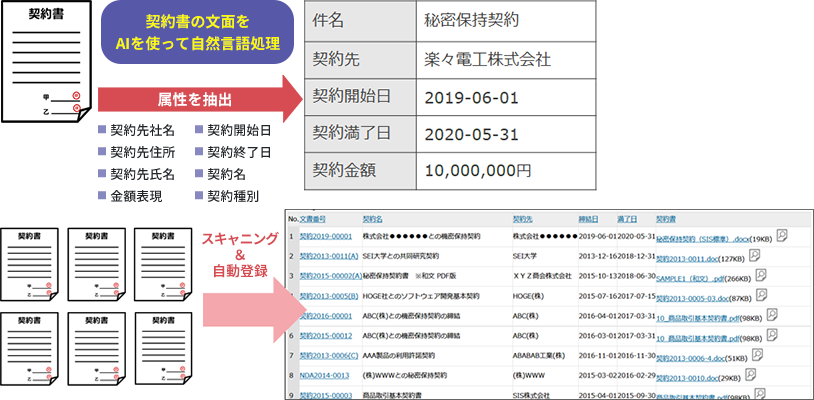Select cell (株)WWWとの秘密保持契約
Image resolution: width=814 pixels, height=400 pixels.
pos(405,376)
